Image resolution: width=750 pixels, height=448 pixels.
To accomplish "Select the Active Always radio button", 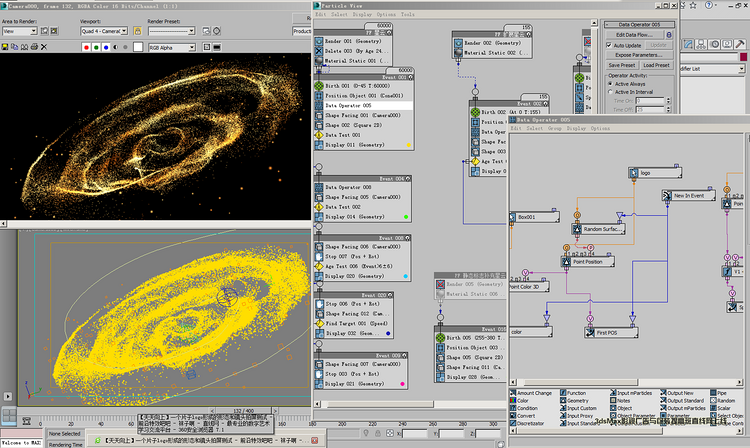I will point(610,84).
